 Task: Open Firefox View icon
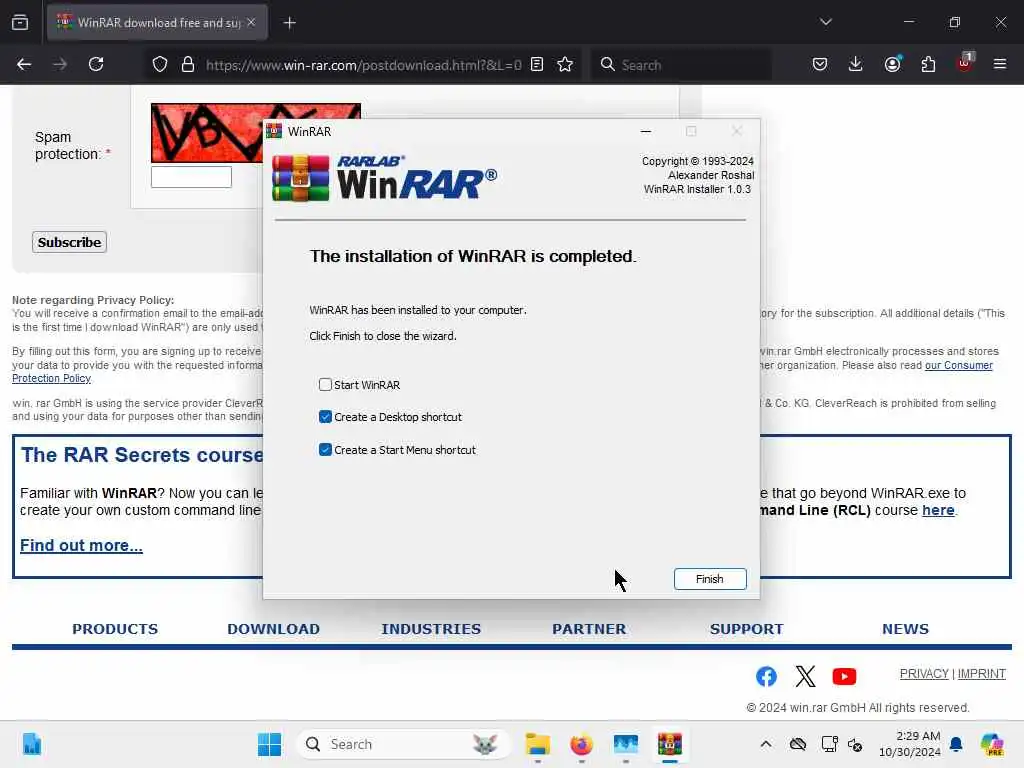[x=20, y=22]
